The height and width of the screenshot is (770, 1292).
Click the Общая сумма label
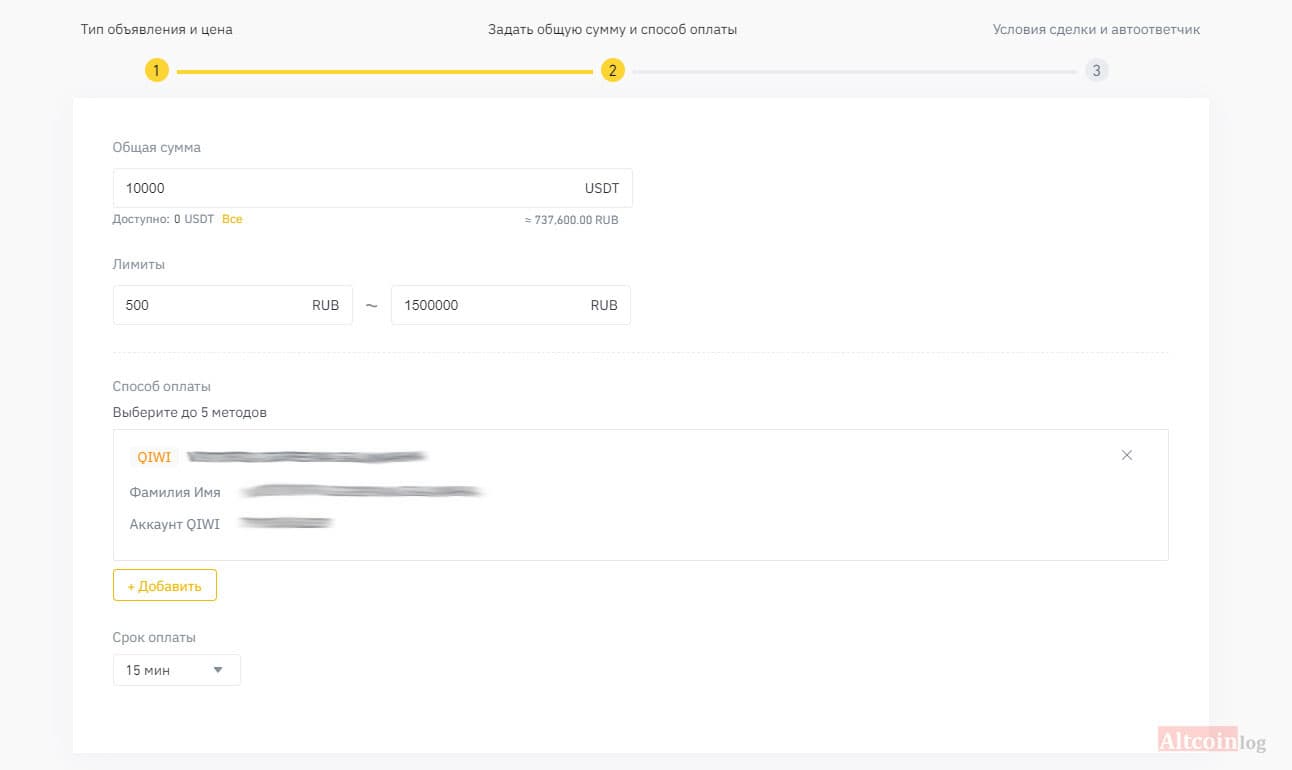(x=157, y=147)
